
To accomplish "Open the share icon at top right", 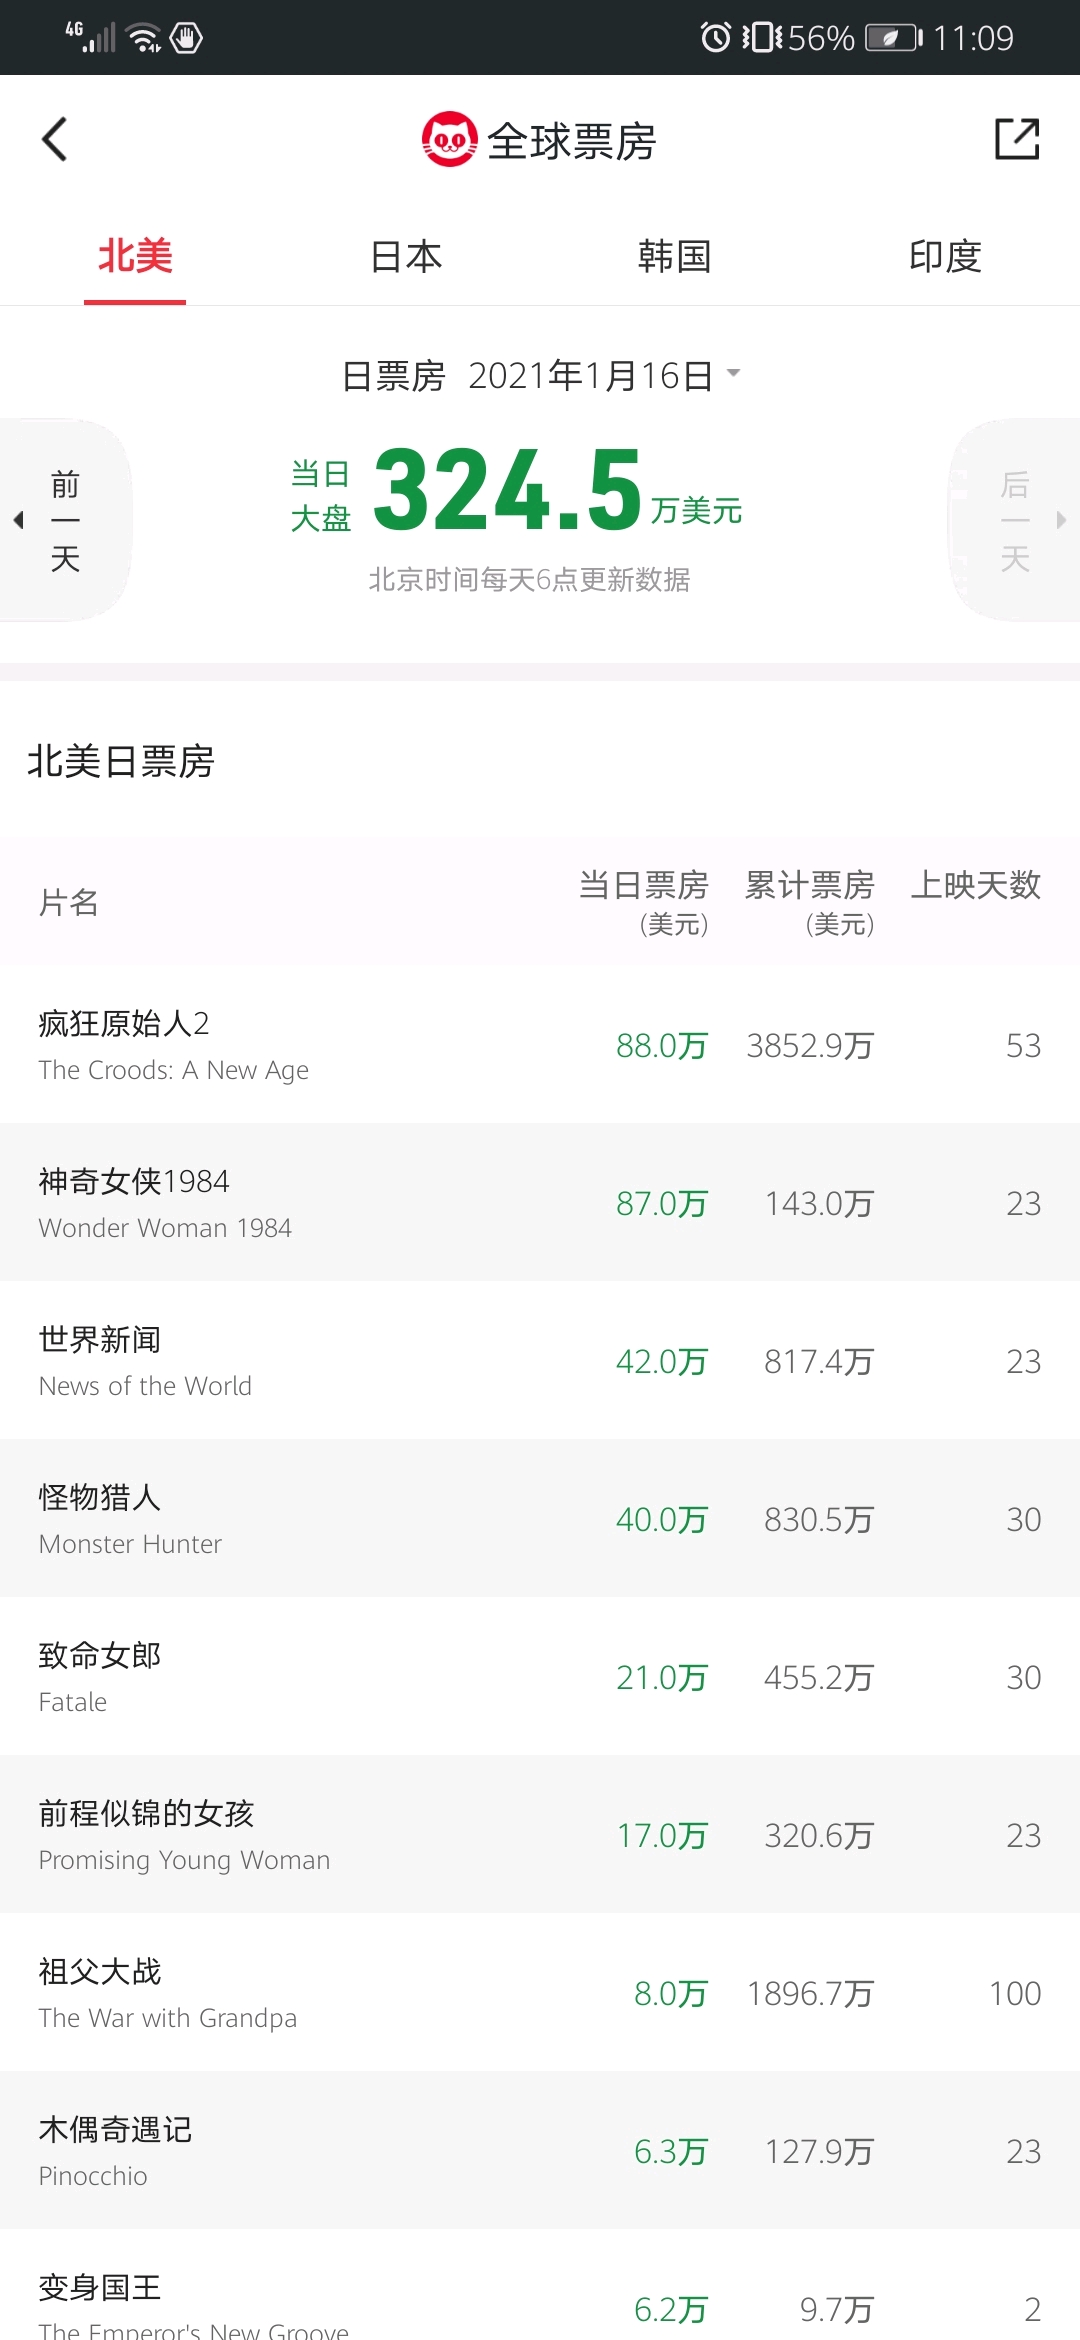I will 1017,139.
